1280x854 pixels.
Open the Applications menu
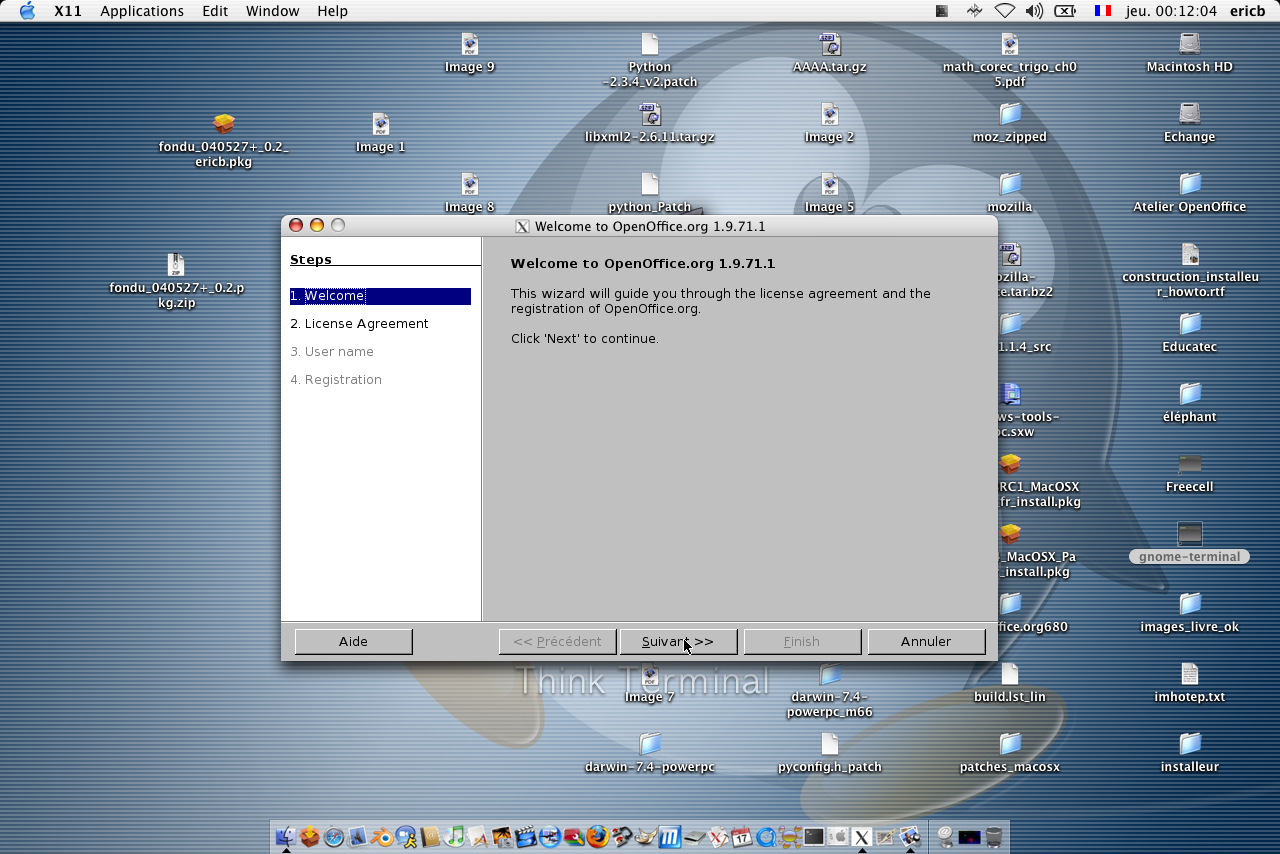click(142, 11)
